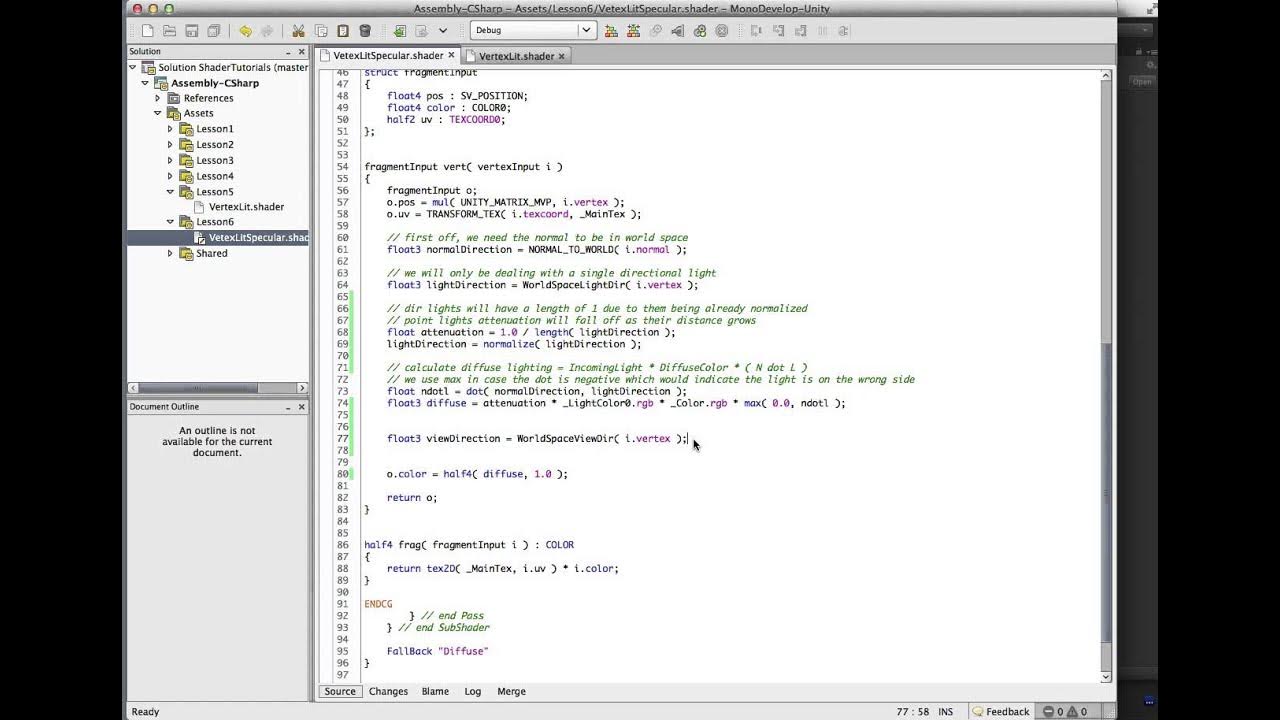Minimize the Solution panel
Screen dimensions: 1280x720
(288, 51)
